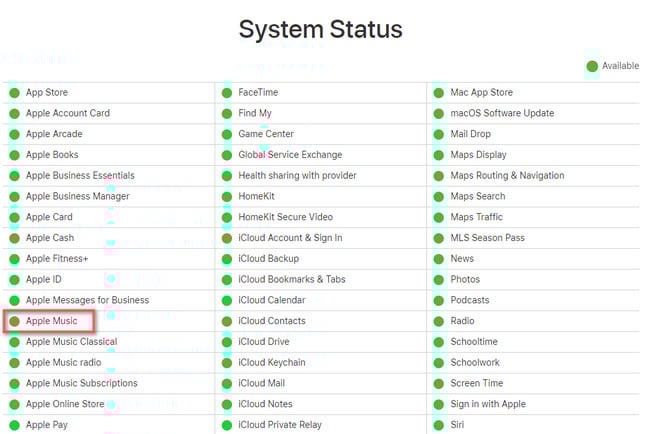Click the status dot next to Apple Arcade
The height and width of the screenshot is (434, 650).
point(15,134)
